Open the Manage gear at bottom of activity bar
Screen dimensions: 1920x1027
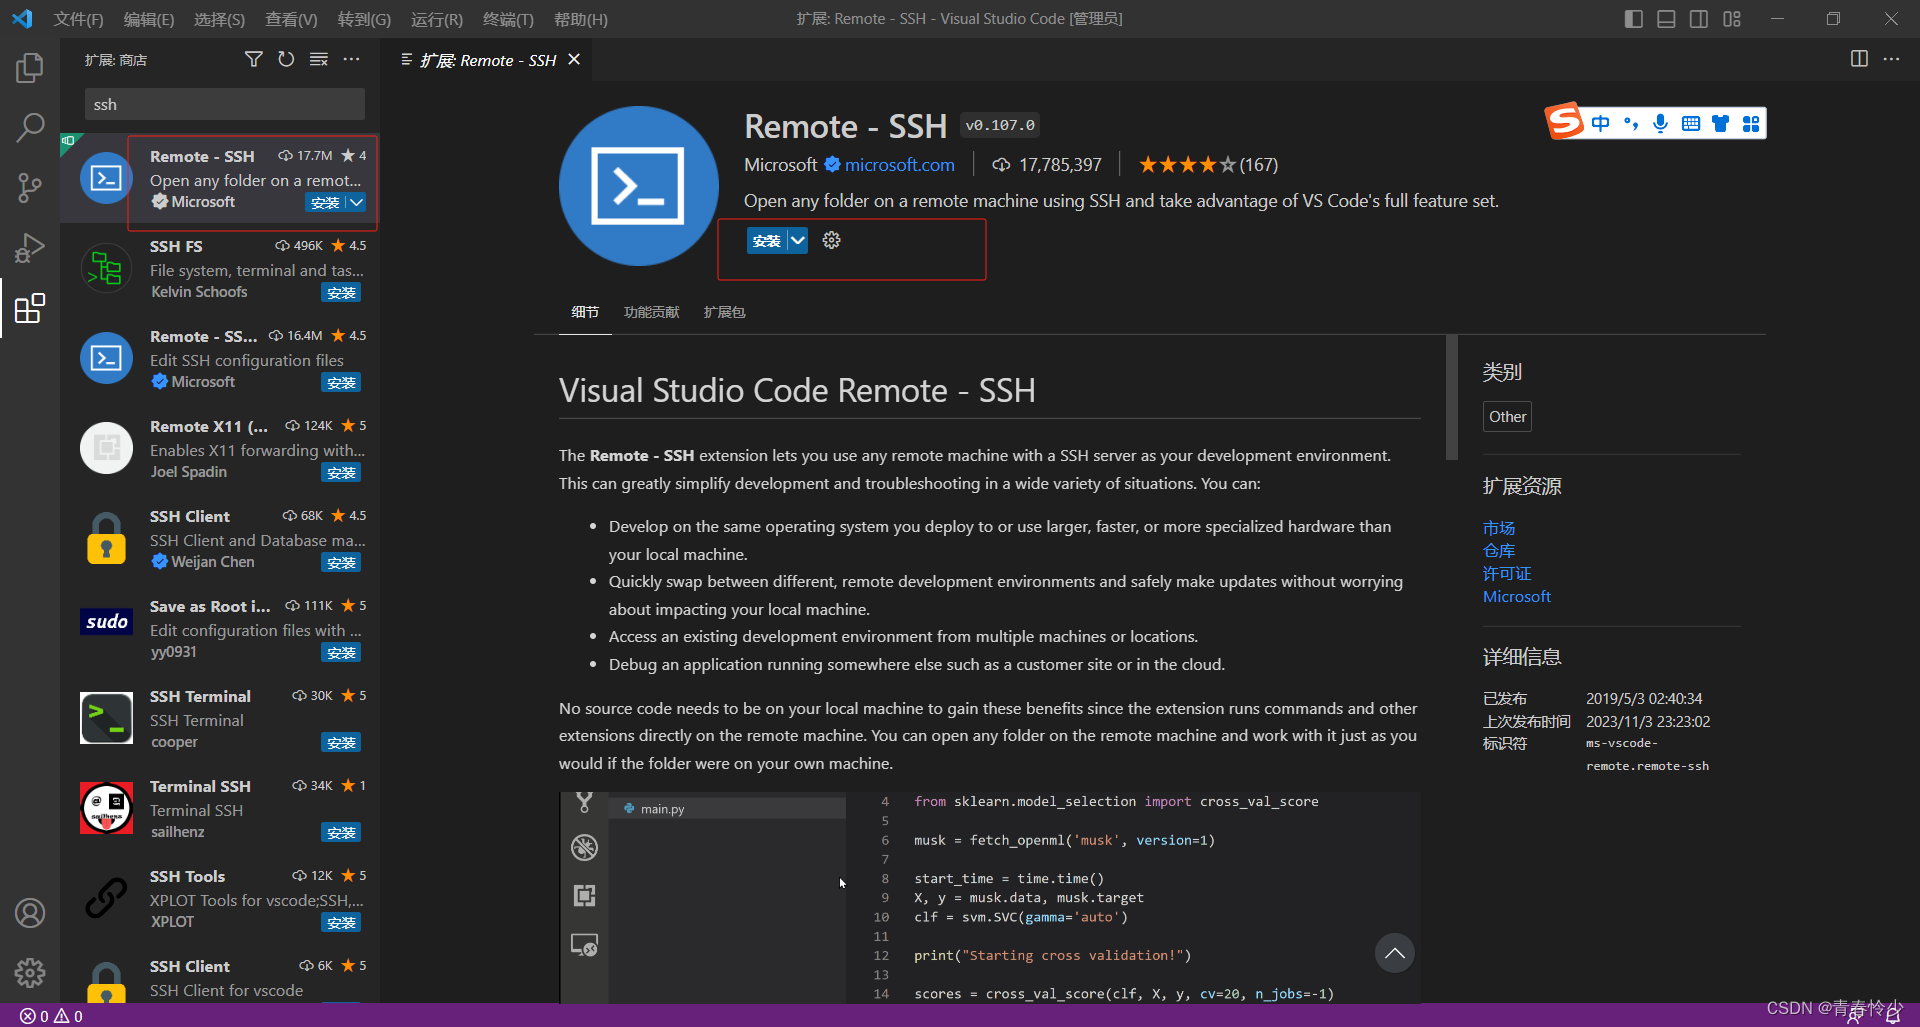pos(30,972)
